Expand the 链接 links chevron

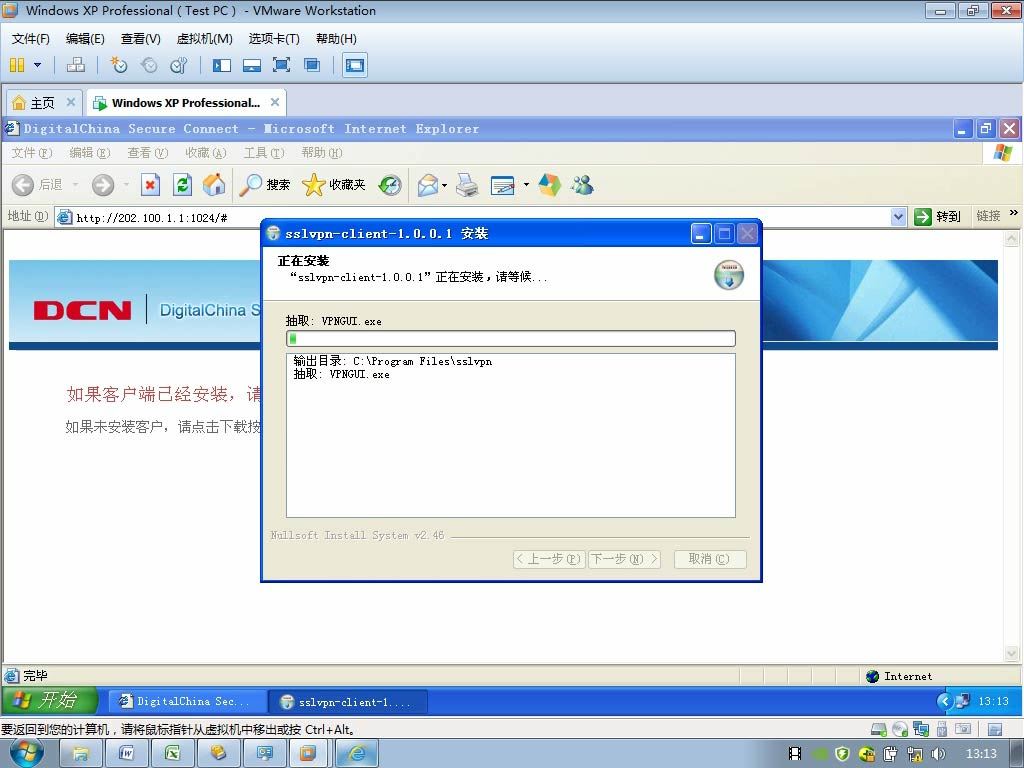point(1014,213)
